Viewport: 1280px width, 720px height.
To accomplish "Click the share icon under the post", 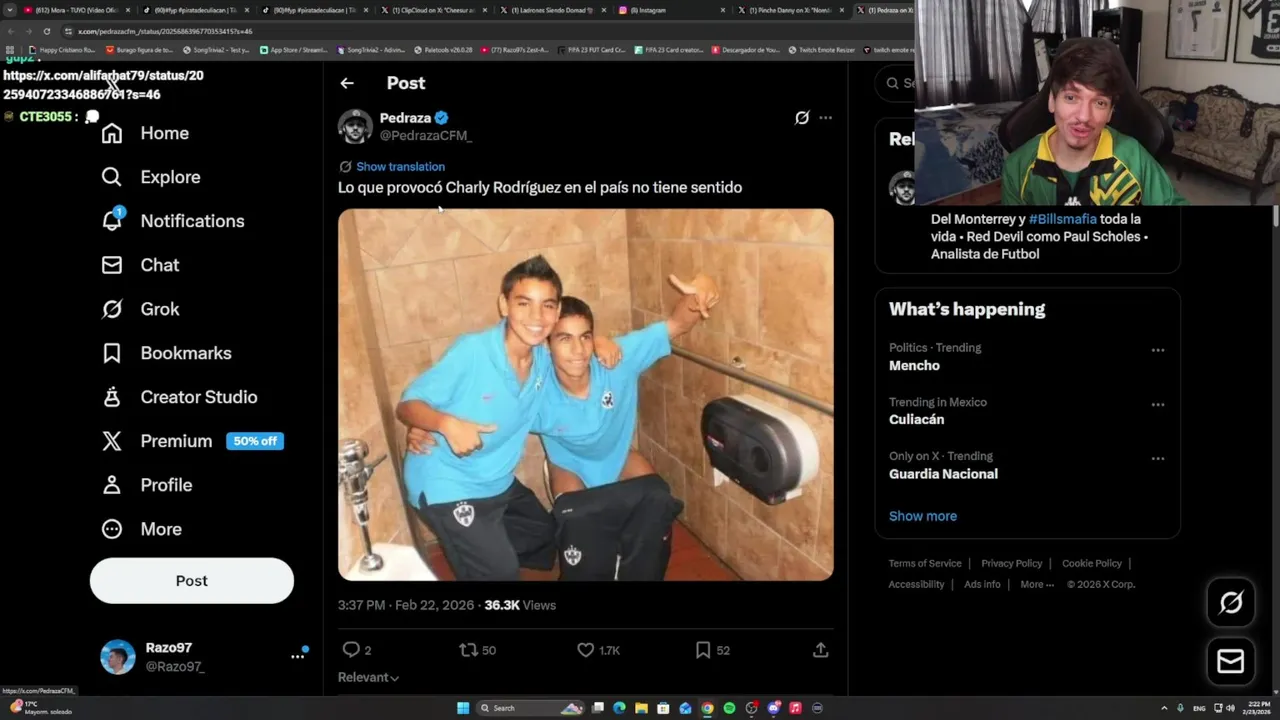I will [820, 650].
